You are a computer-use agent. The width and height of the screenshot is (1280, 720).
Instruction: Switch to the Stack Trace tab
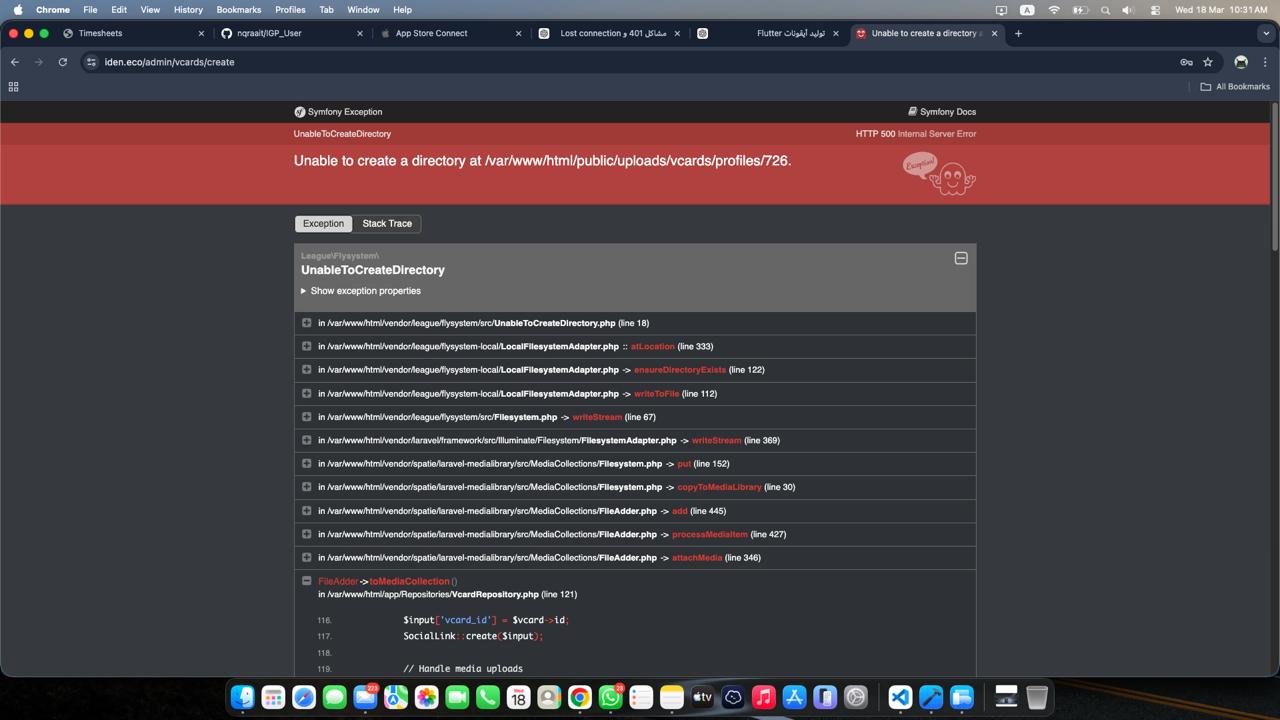click(387, 224)
